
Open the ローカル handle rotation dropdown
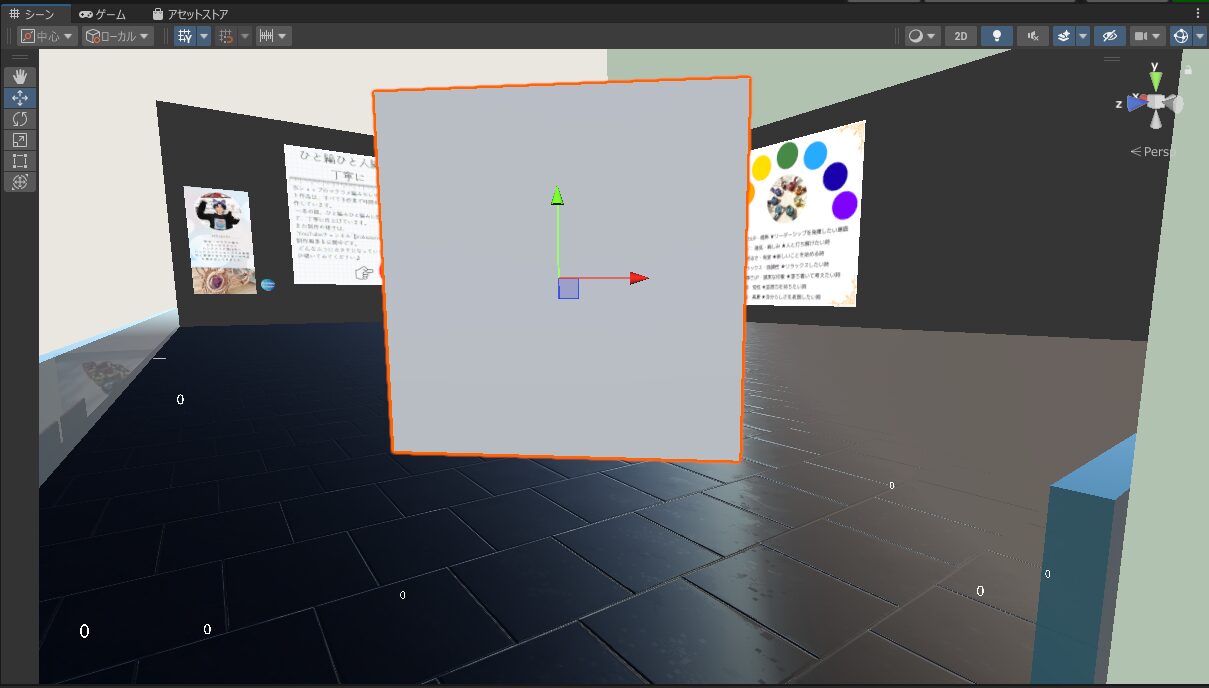[x=117, y=36]
